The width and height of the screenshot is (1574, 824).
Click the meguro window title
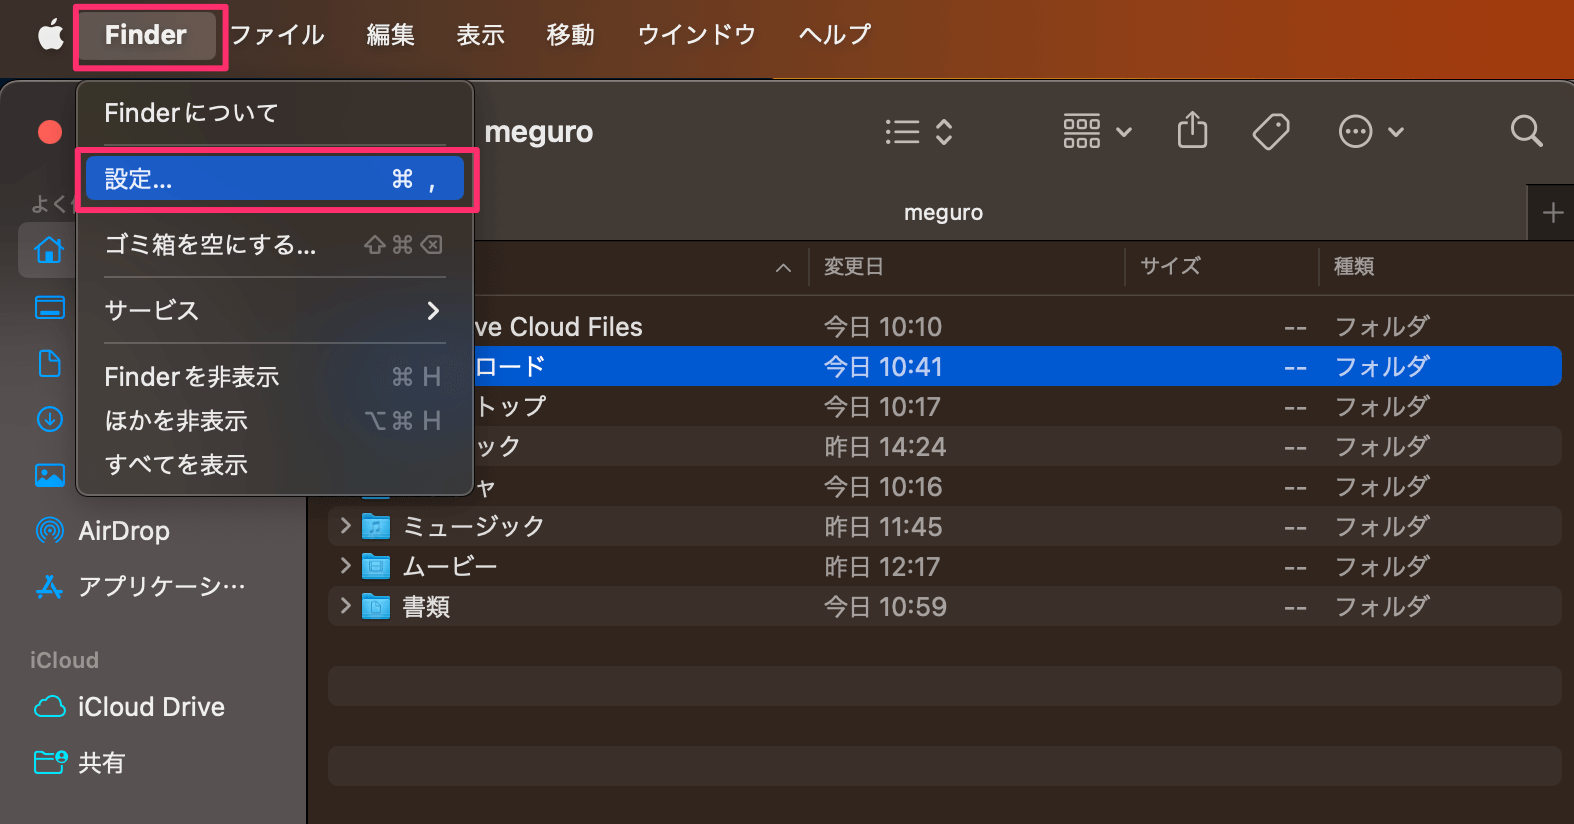[539, 132]
